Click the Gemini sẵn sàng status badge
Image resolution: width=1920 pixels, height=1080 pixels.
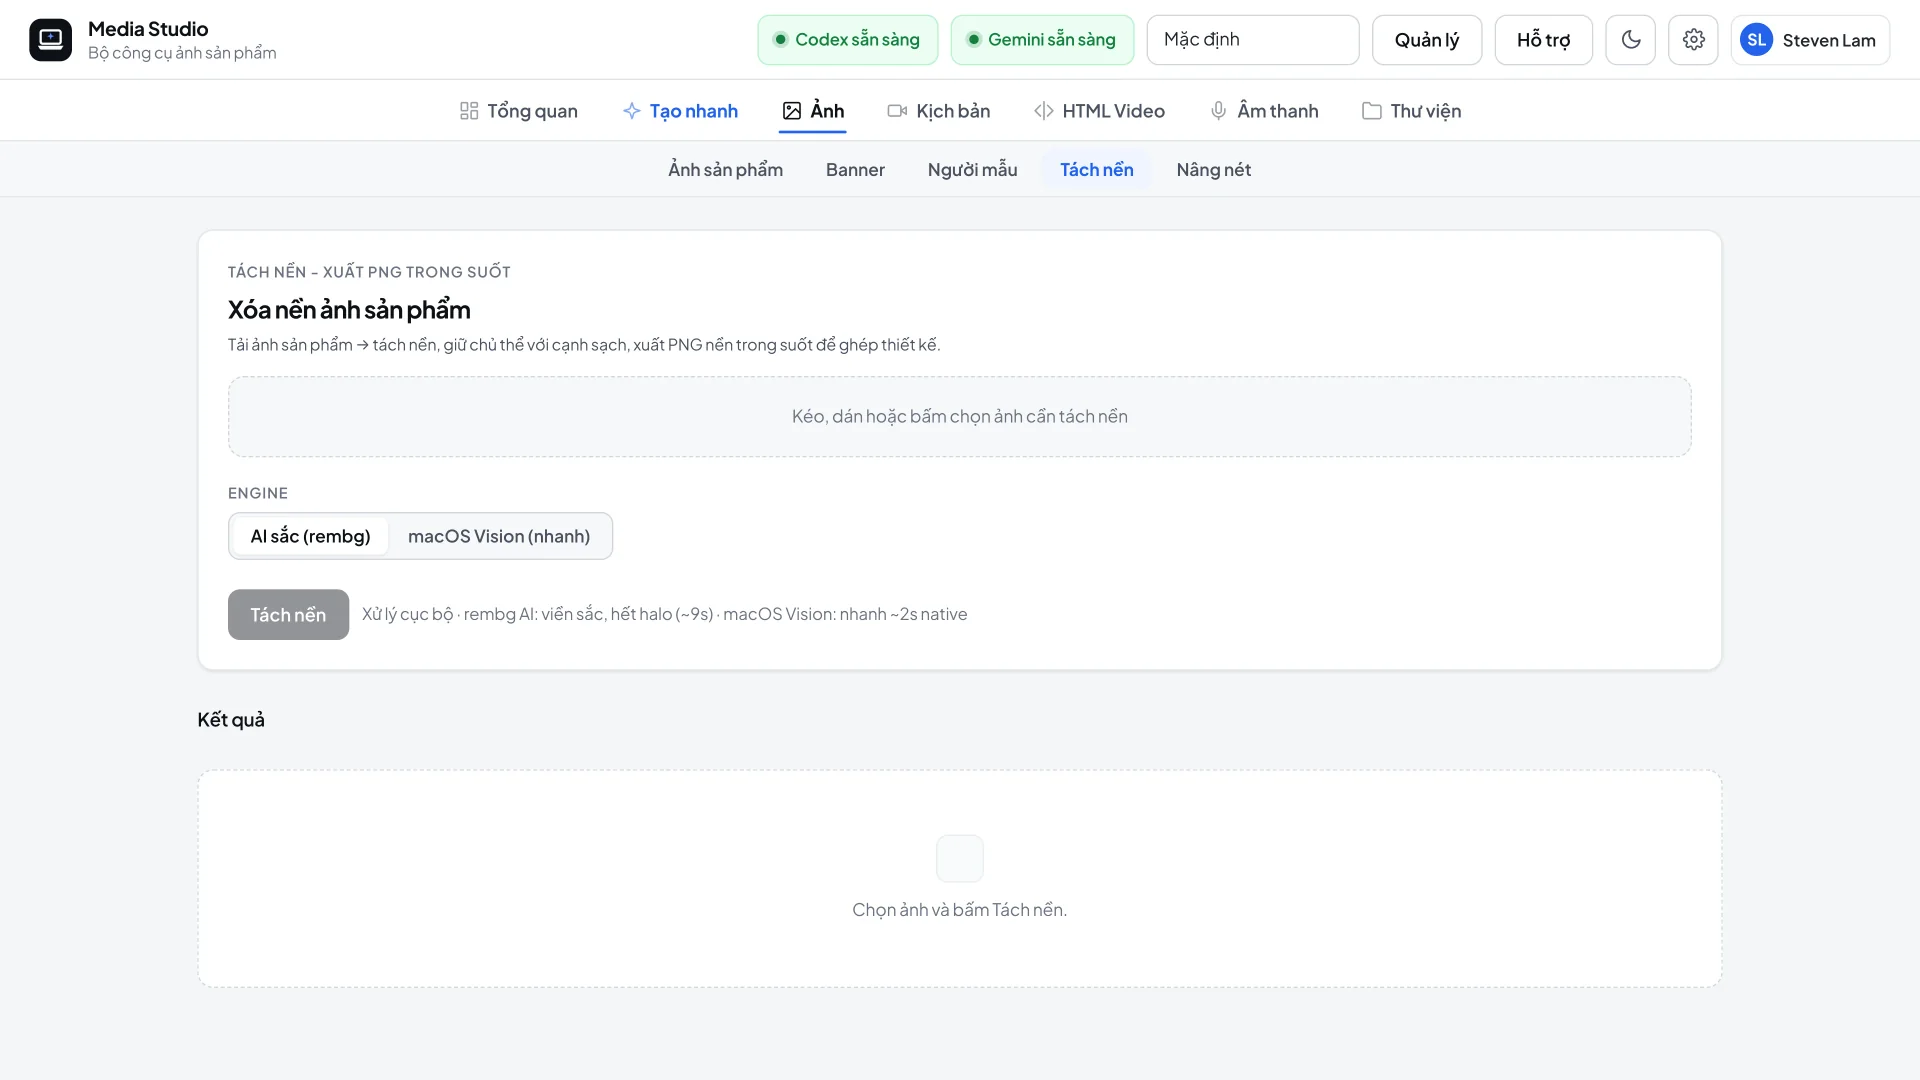click(1043, 40)
